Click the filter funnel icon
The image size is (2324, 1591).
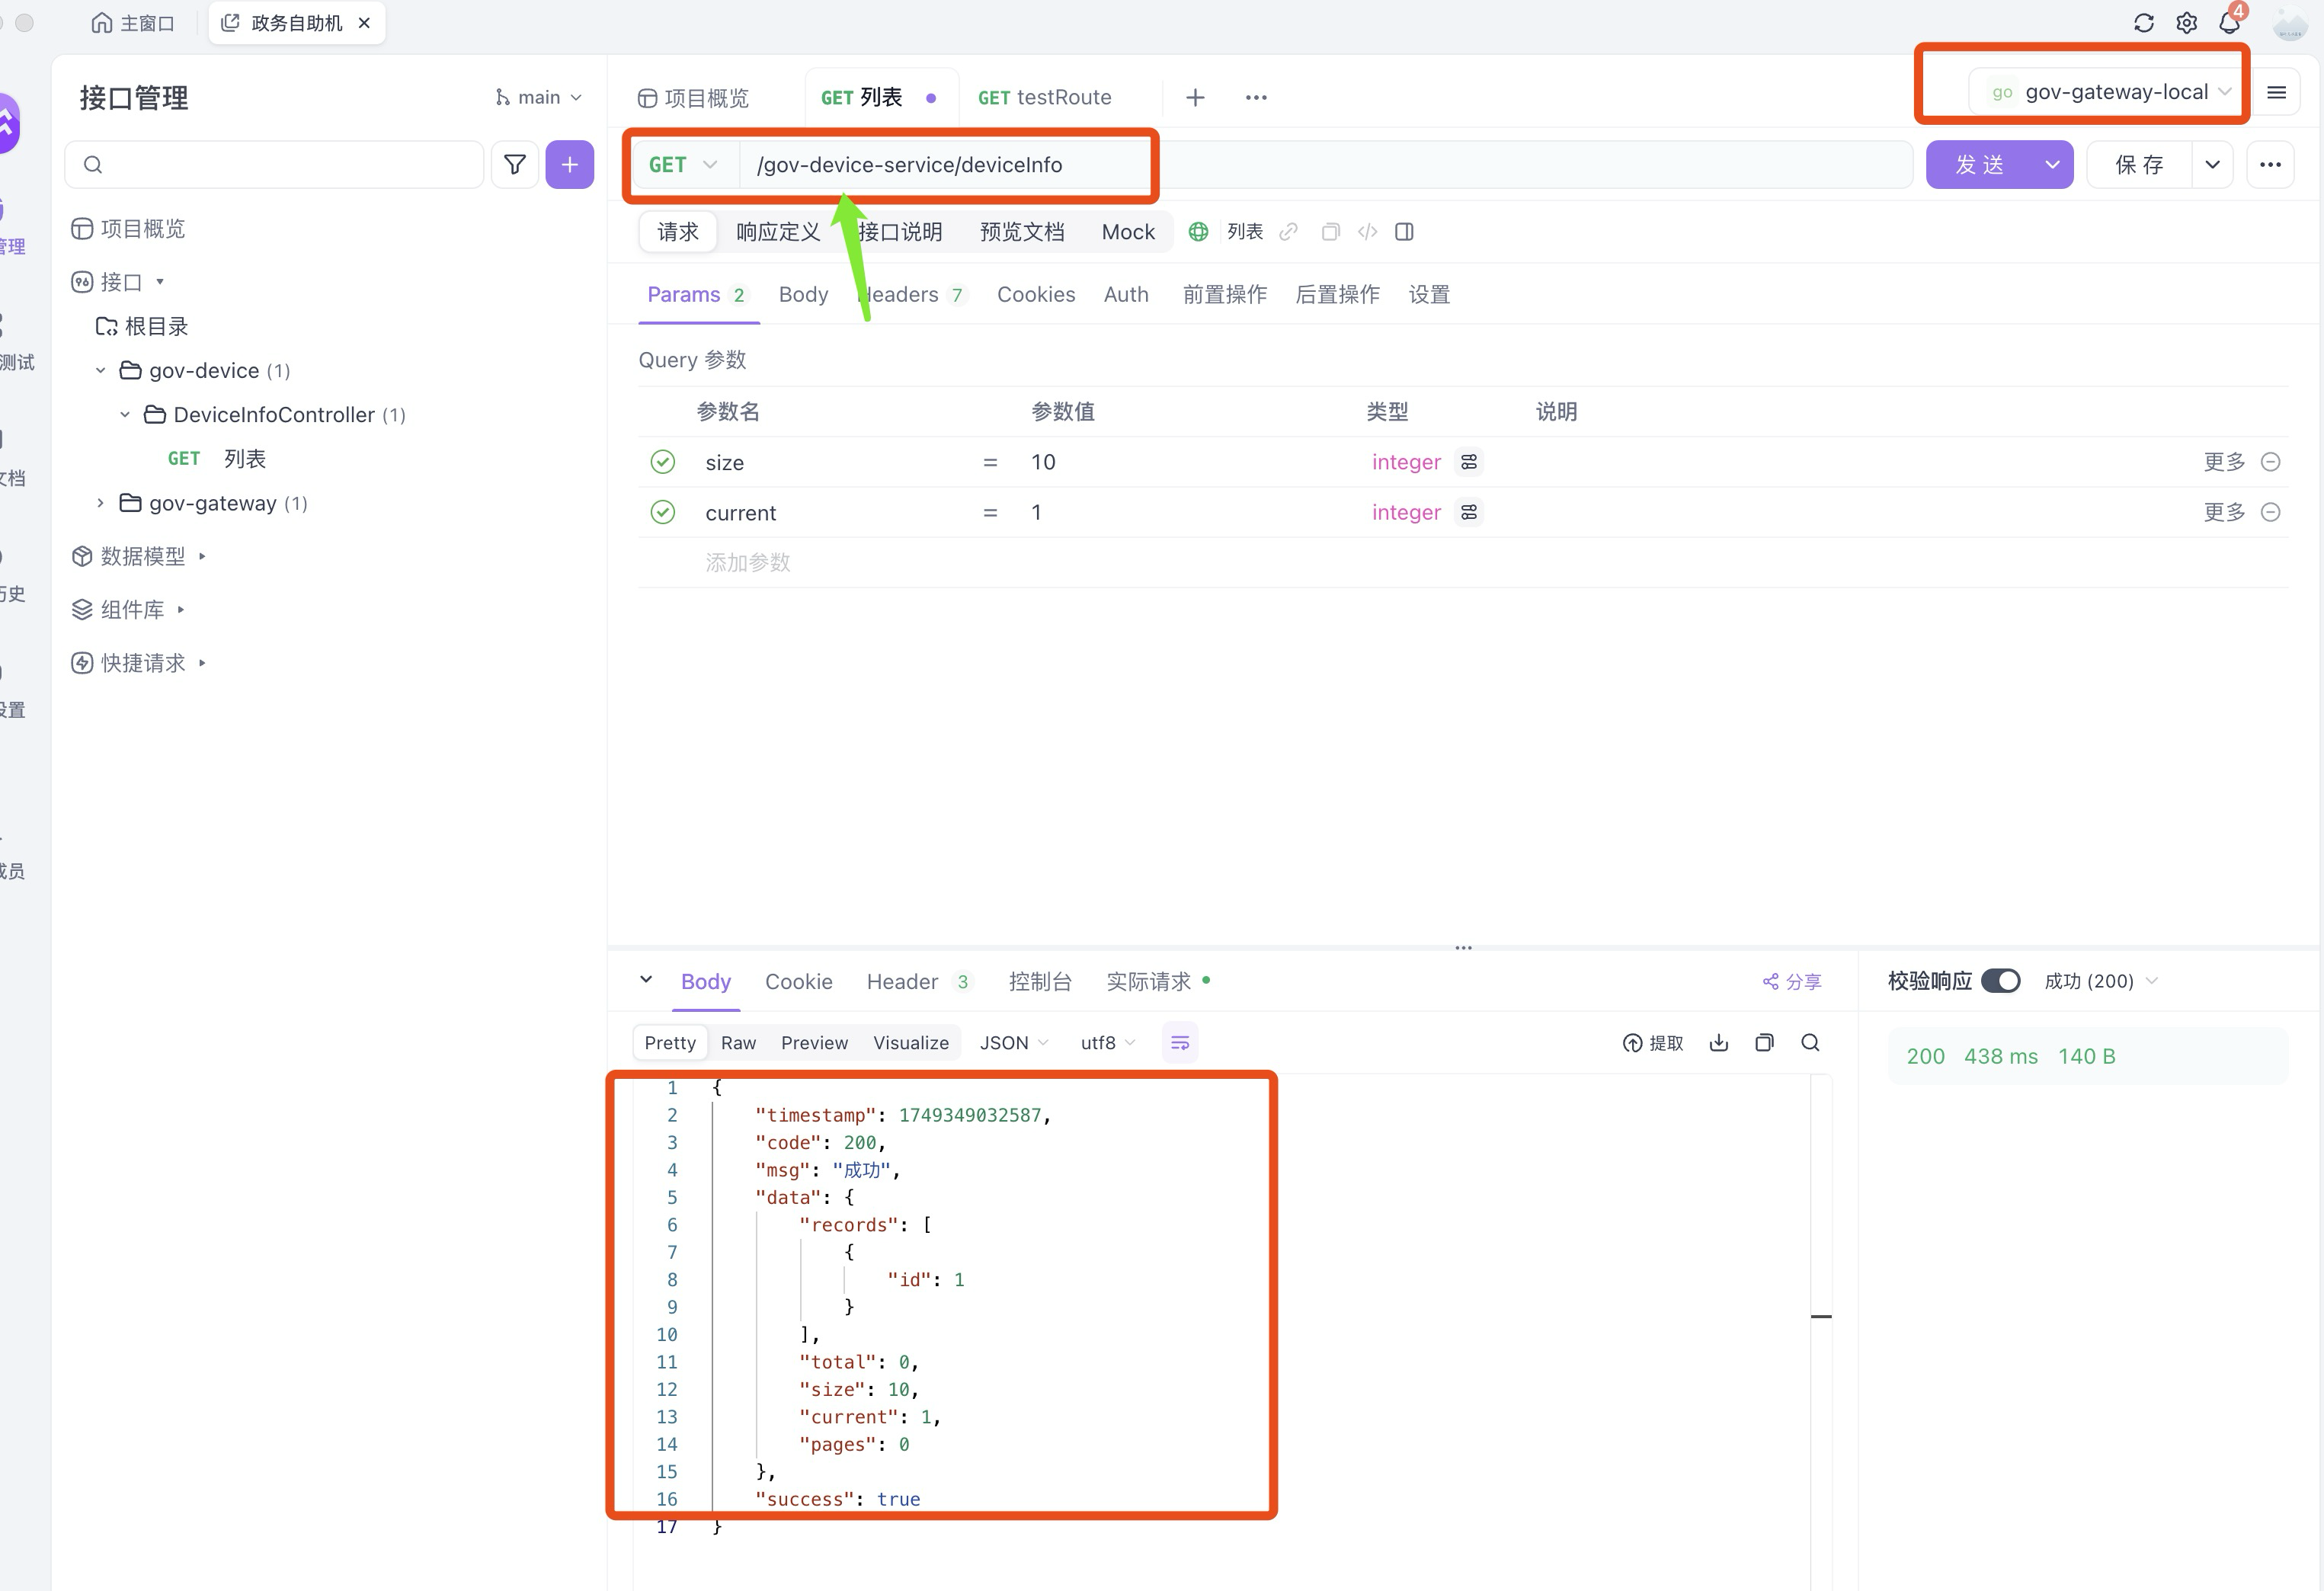click(514, 165)
